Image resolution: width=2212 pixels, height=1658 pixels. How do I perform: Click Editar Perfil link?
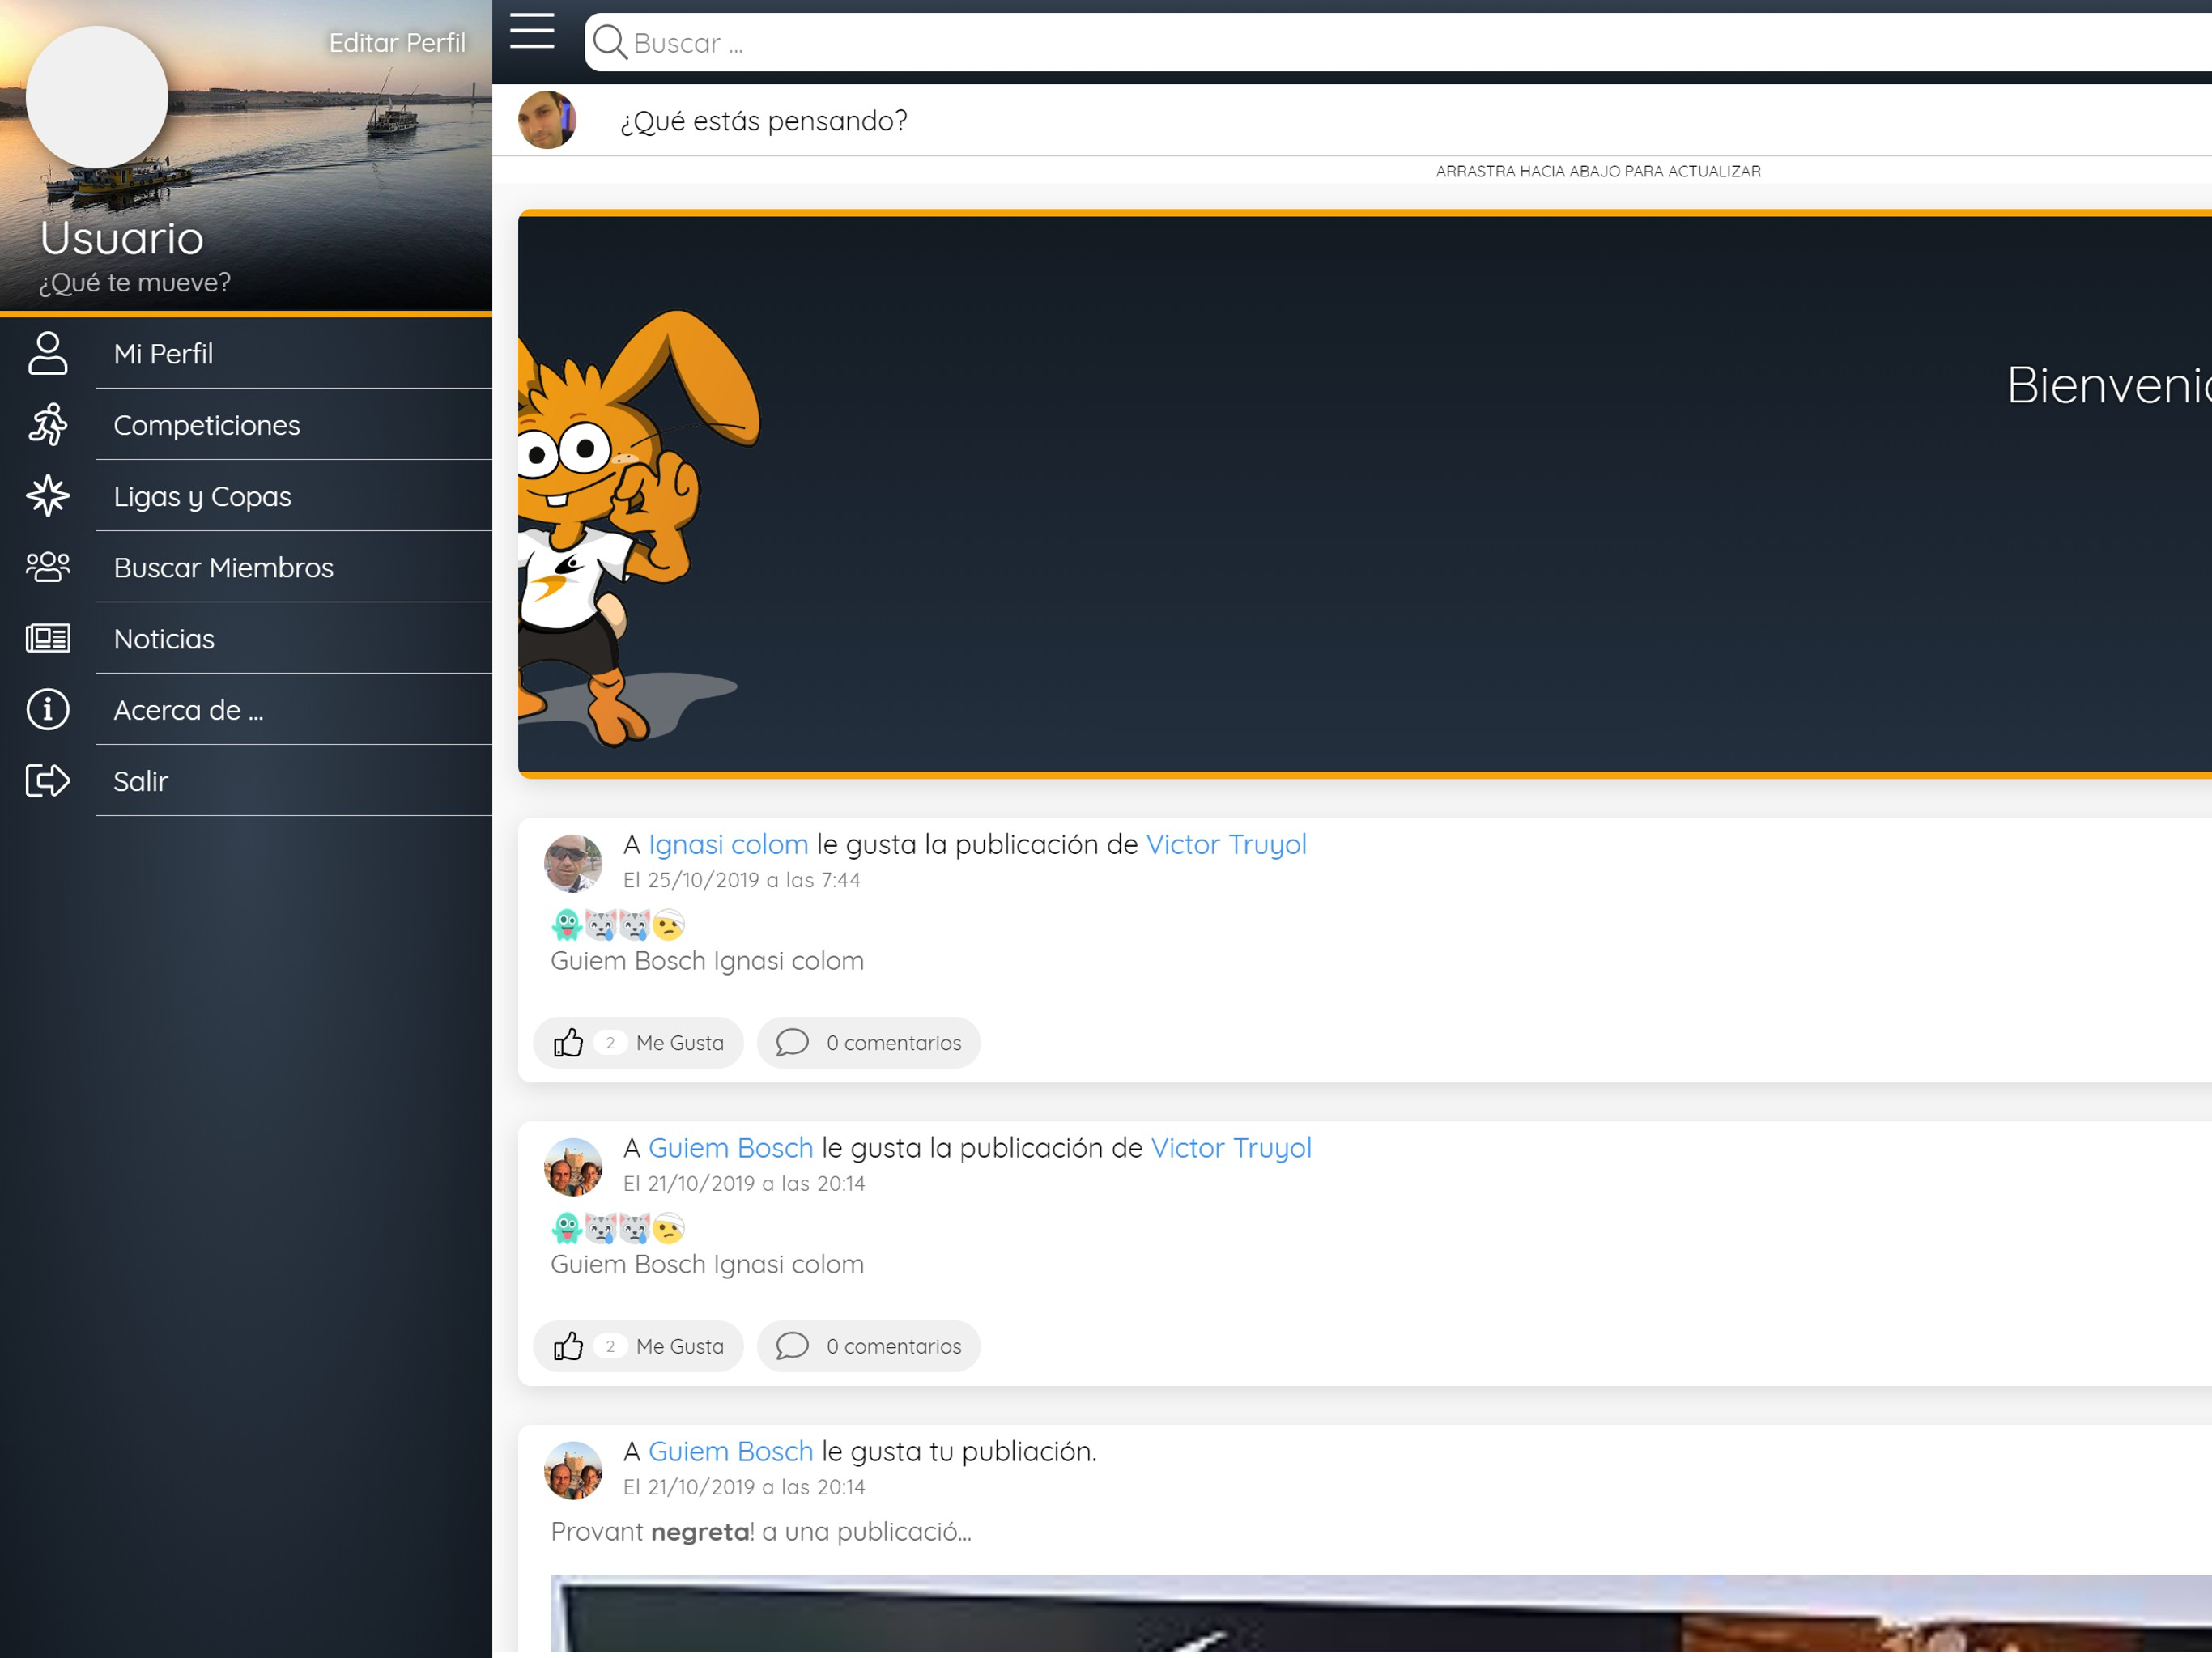pyautogui.click(x=397, y=43)
